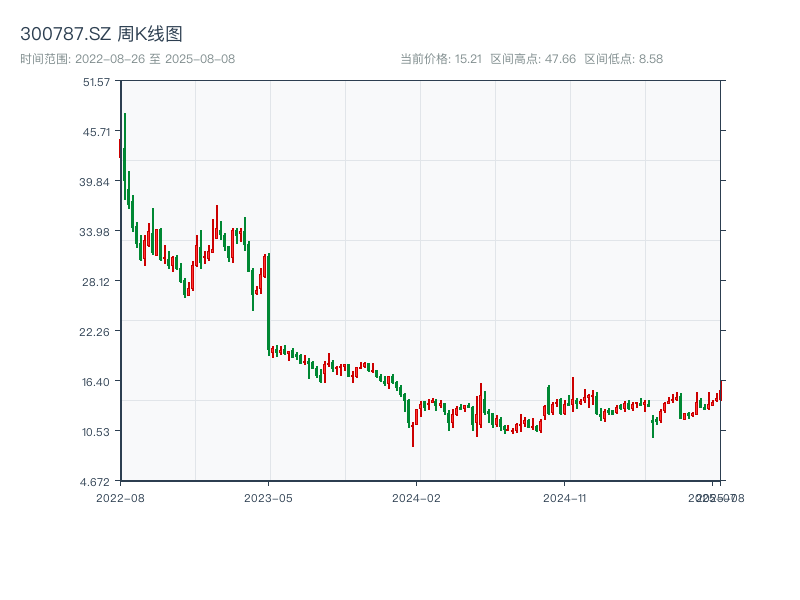The image size is (800, 600).
Task: Click the 2022-08 x-axis date label
Action: 120,497
